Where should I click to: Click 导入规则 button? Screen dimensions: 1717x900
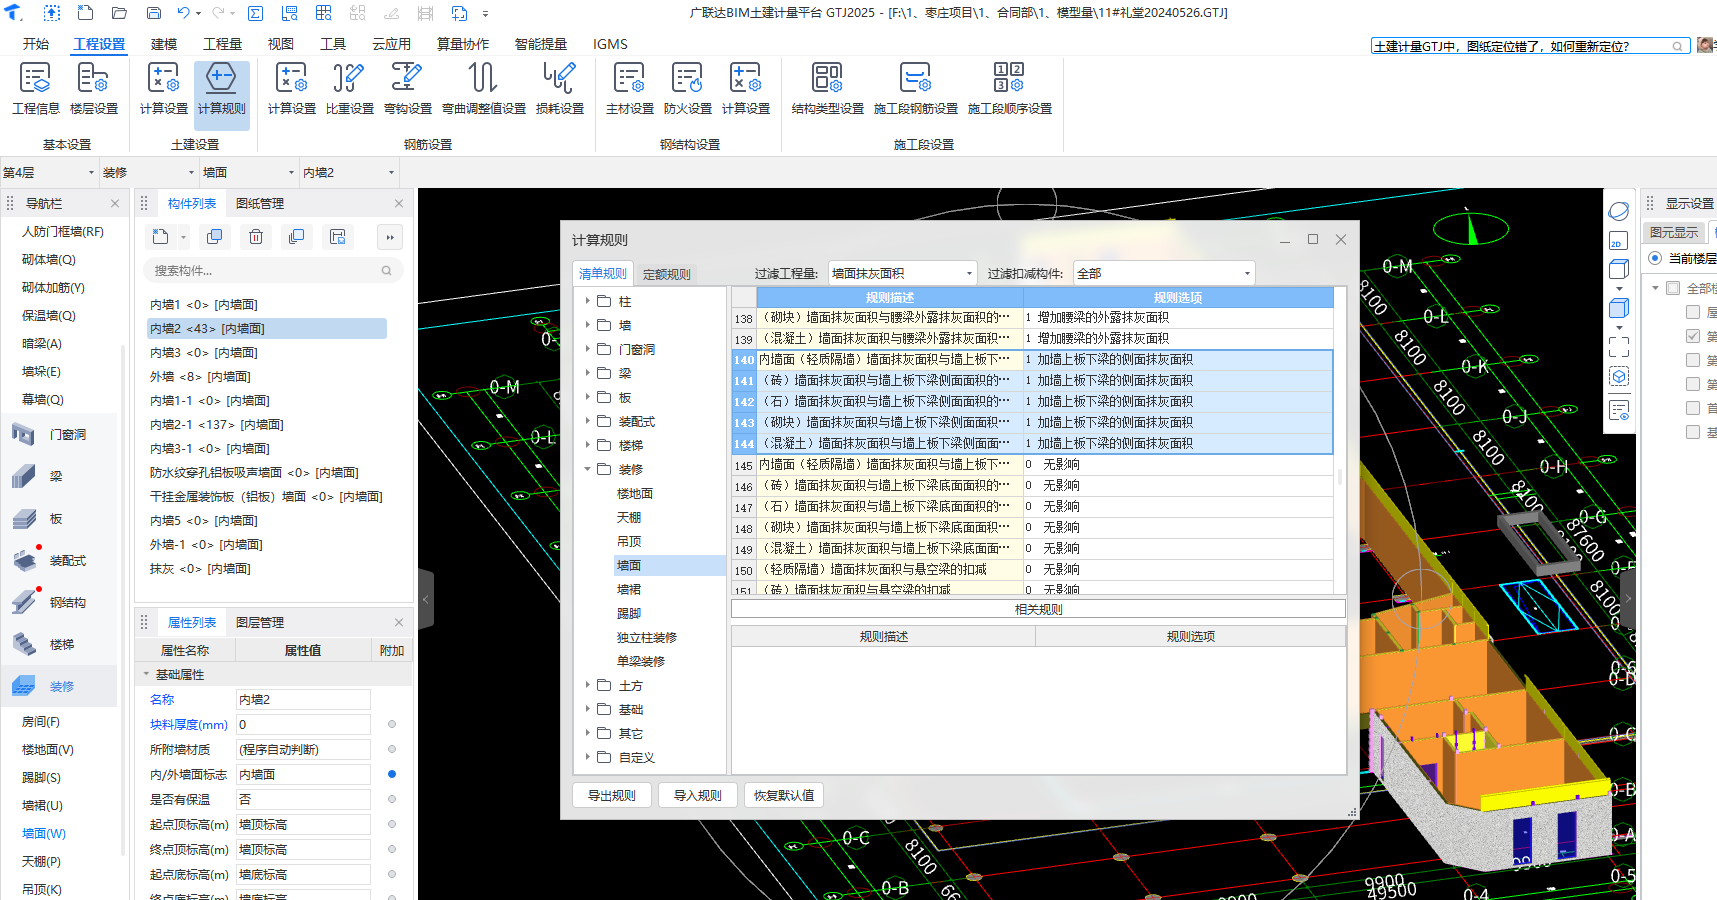(x=698, y=795)
